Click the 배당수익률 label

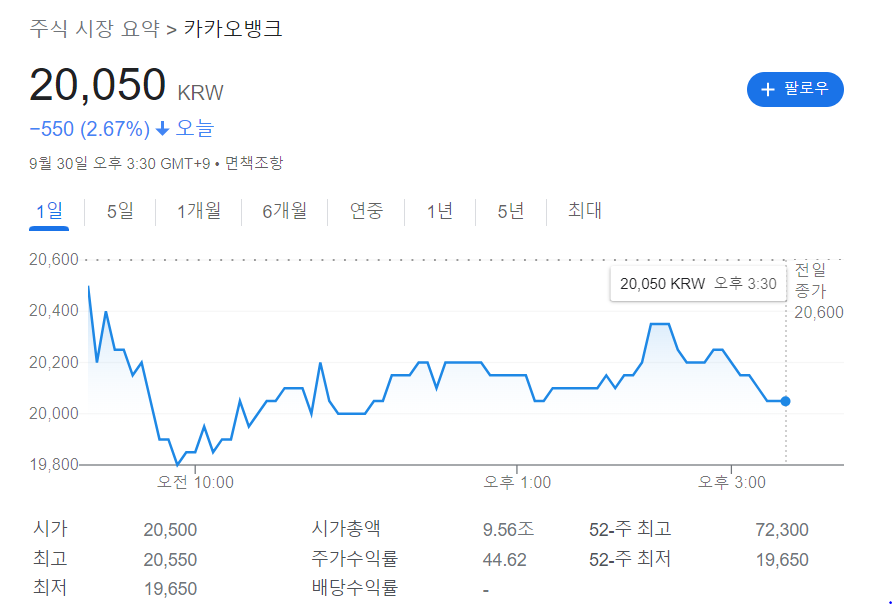[x=354, y=588]
